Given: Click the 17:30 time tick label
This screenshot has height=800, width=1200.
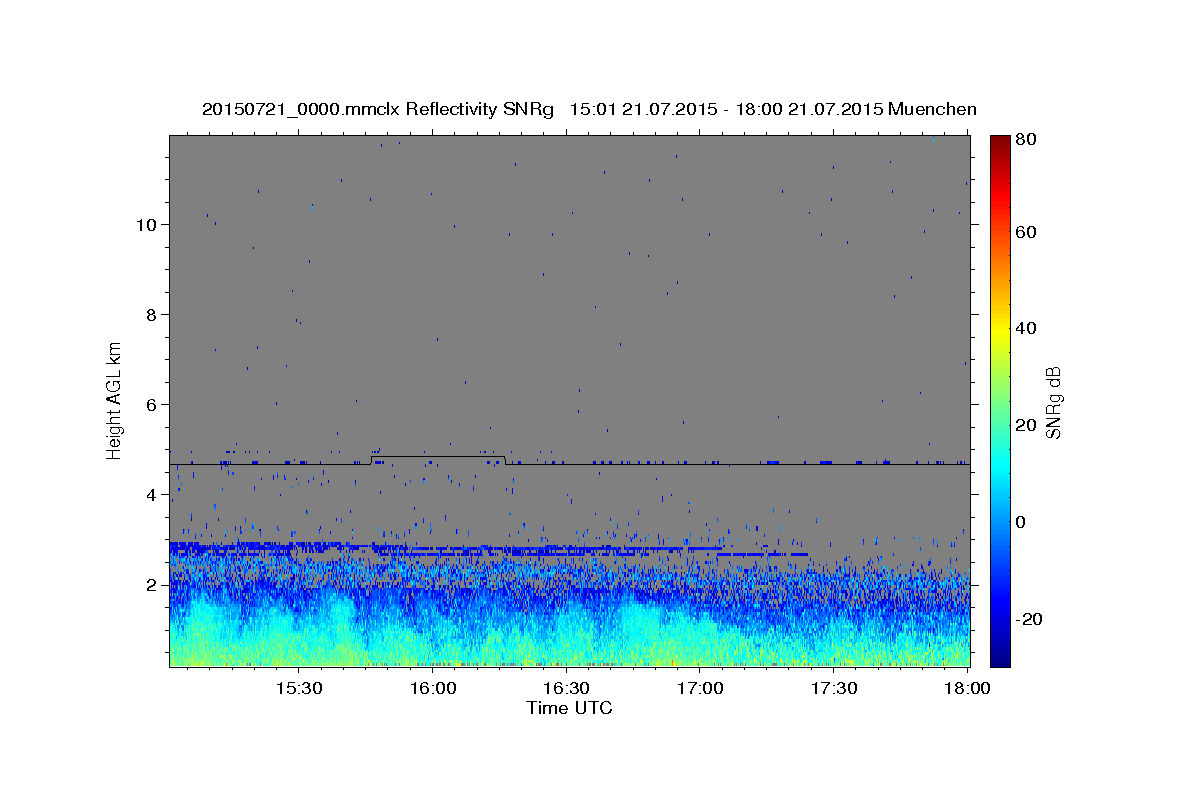Looking at the screenshot, I should coord(833,689).
